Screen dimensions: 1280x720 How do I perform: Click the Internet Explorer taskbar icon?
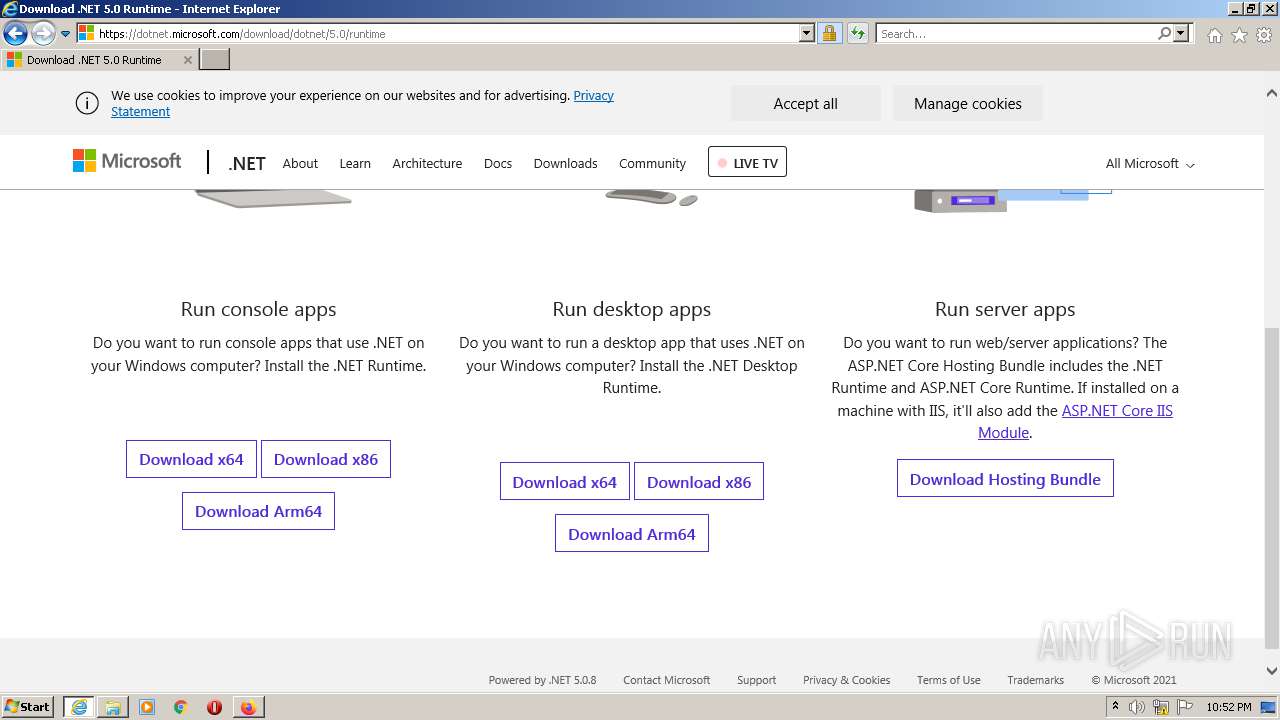coord(79,707)
